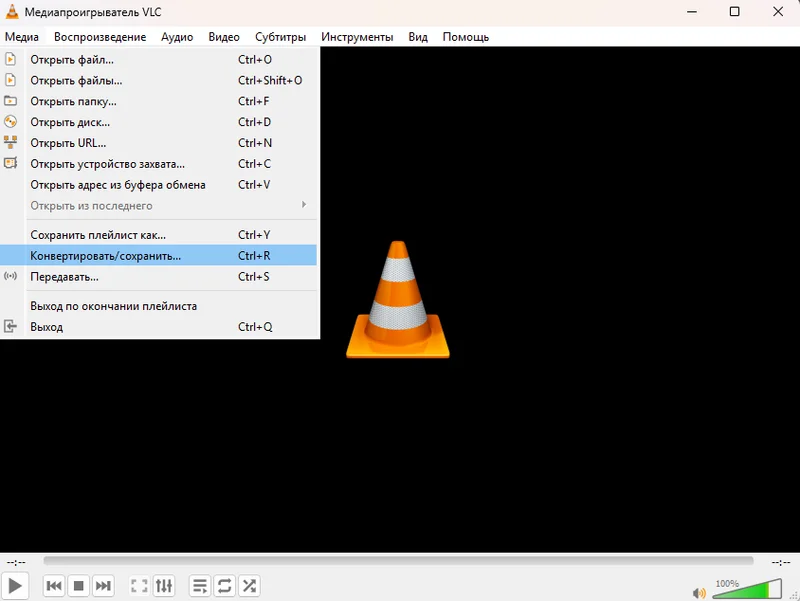
Task: Click the 'Открыть диск...' disc icon
Action: tap(11, 122)
